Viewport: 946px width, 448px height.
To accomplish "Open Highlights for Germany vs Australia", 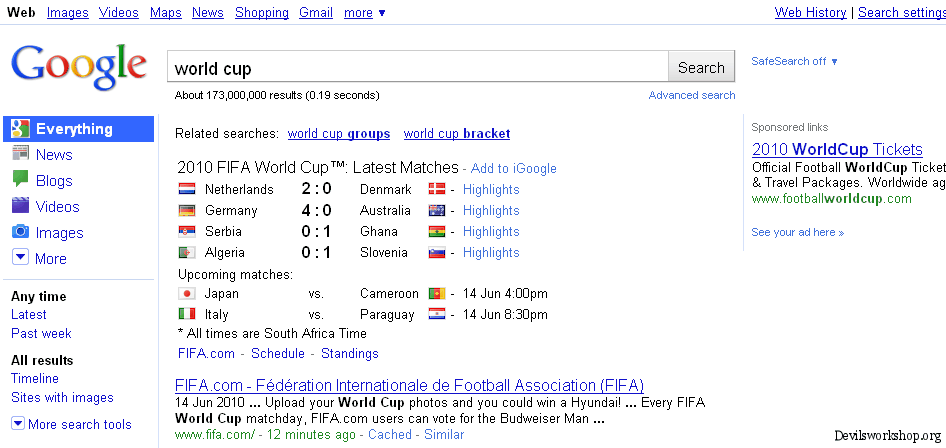I will pyautogui.click(x=491, y=210).
